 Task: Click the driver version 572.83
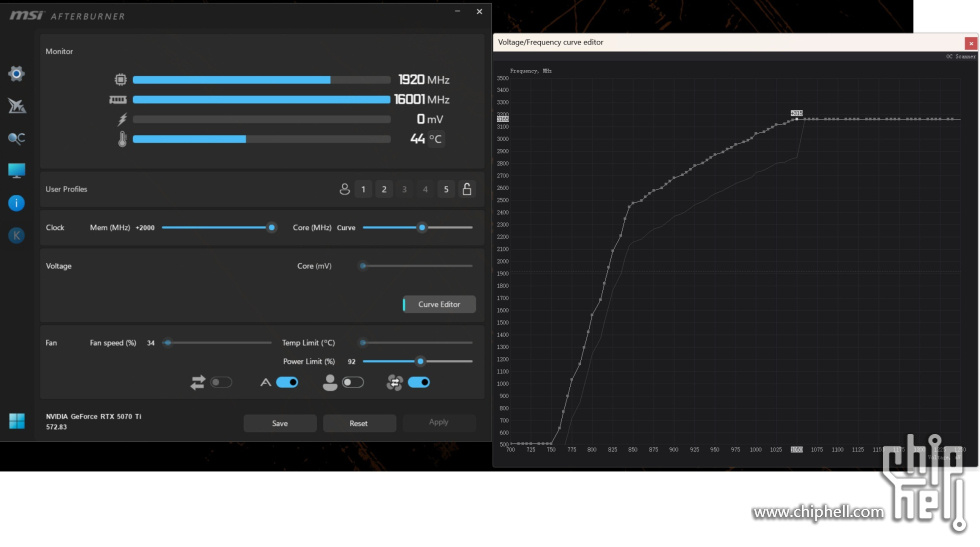(56, 427)
